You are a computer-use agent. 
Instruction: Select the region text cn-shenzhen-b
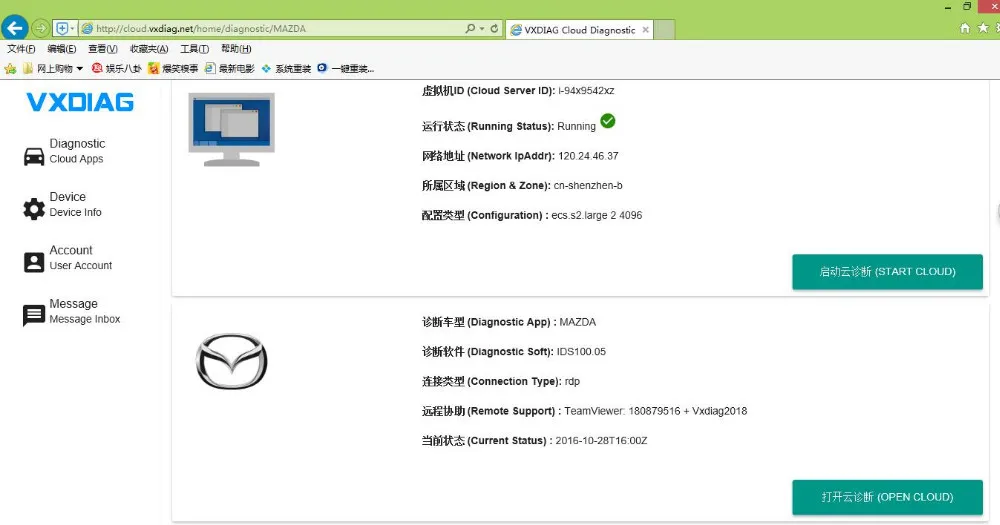588,186
